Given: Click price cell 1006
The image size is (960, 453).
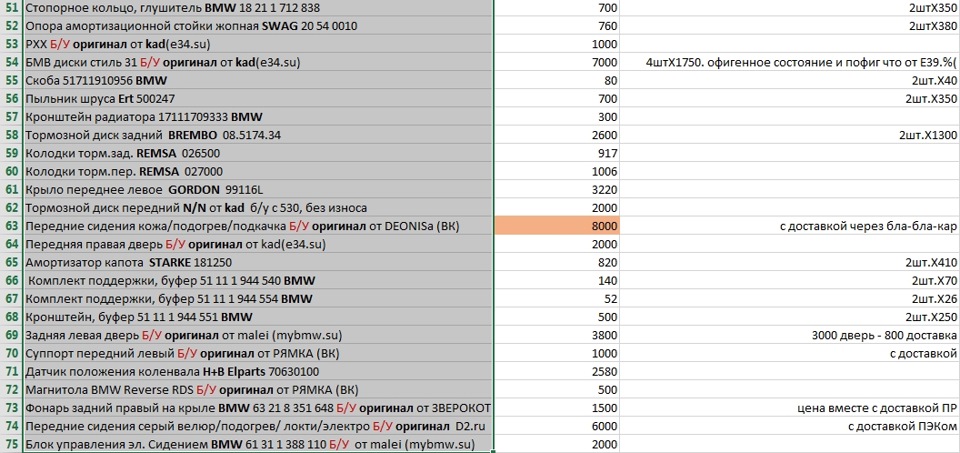Looking at the screenshot, I should tap(557, 171).
